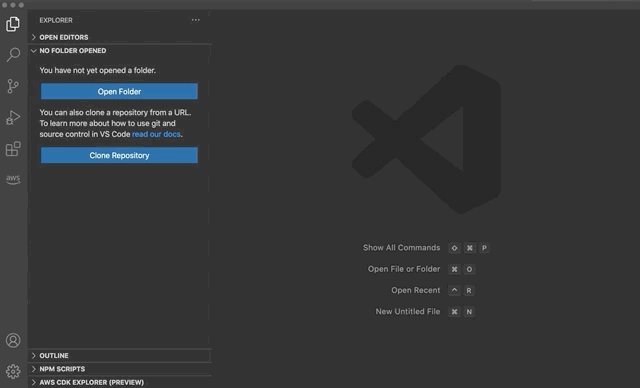Click the Open File or Folder label
640x388 pixels.
pos(404,269)
